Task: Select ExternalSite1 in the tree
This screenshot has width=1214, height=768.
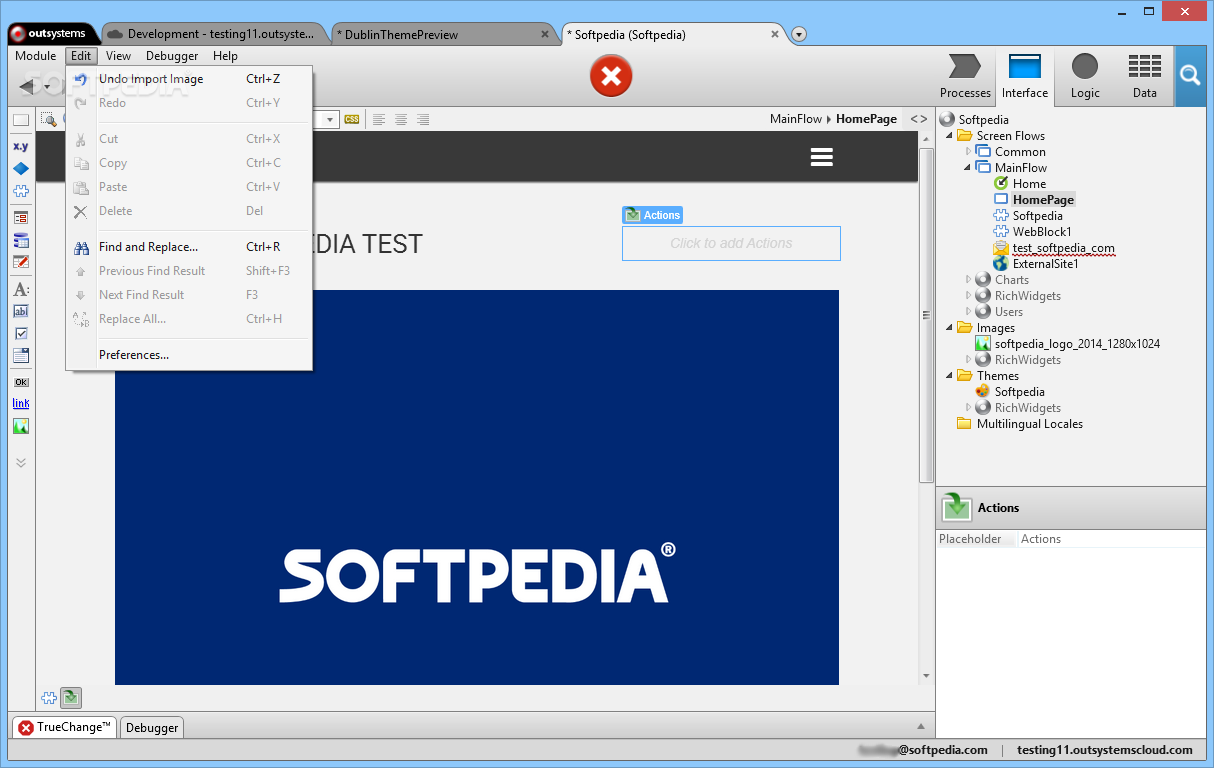Action: tap(1036, 264)
